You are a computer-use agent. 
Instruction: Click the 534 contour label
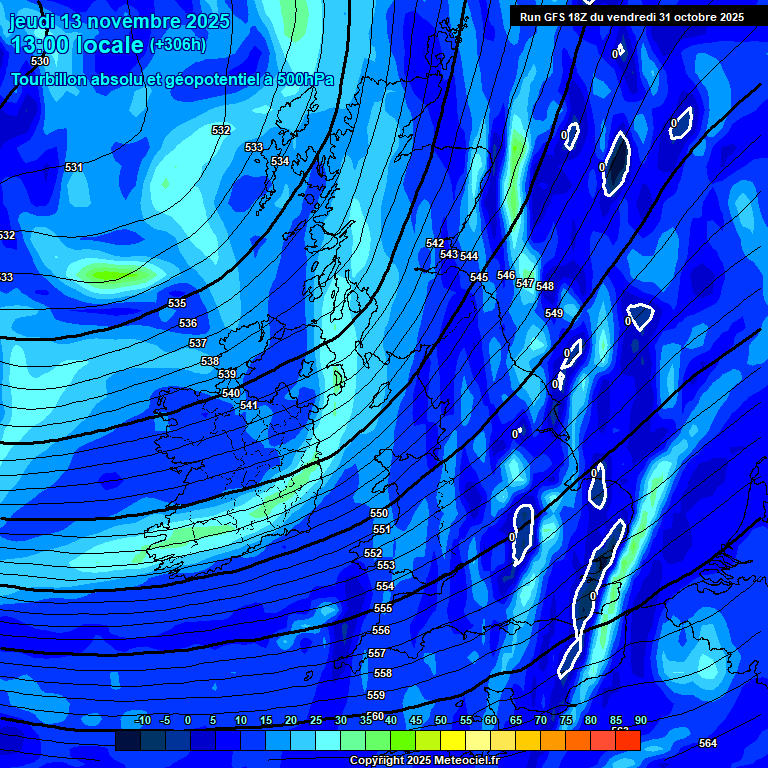(x=280, y=161)
